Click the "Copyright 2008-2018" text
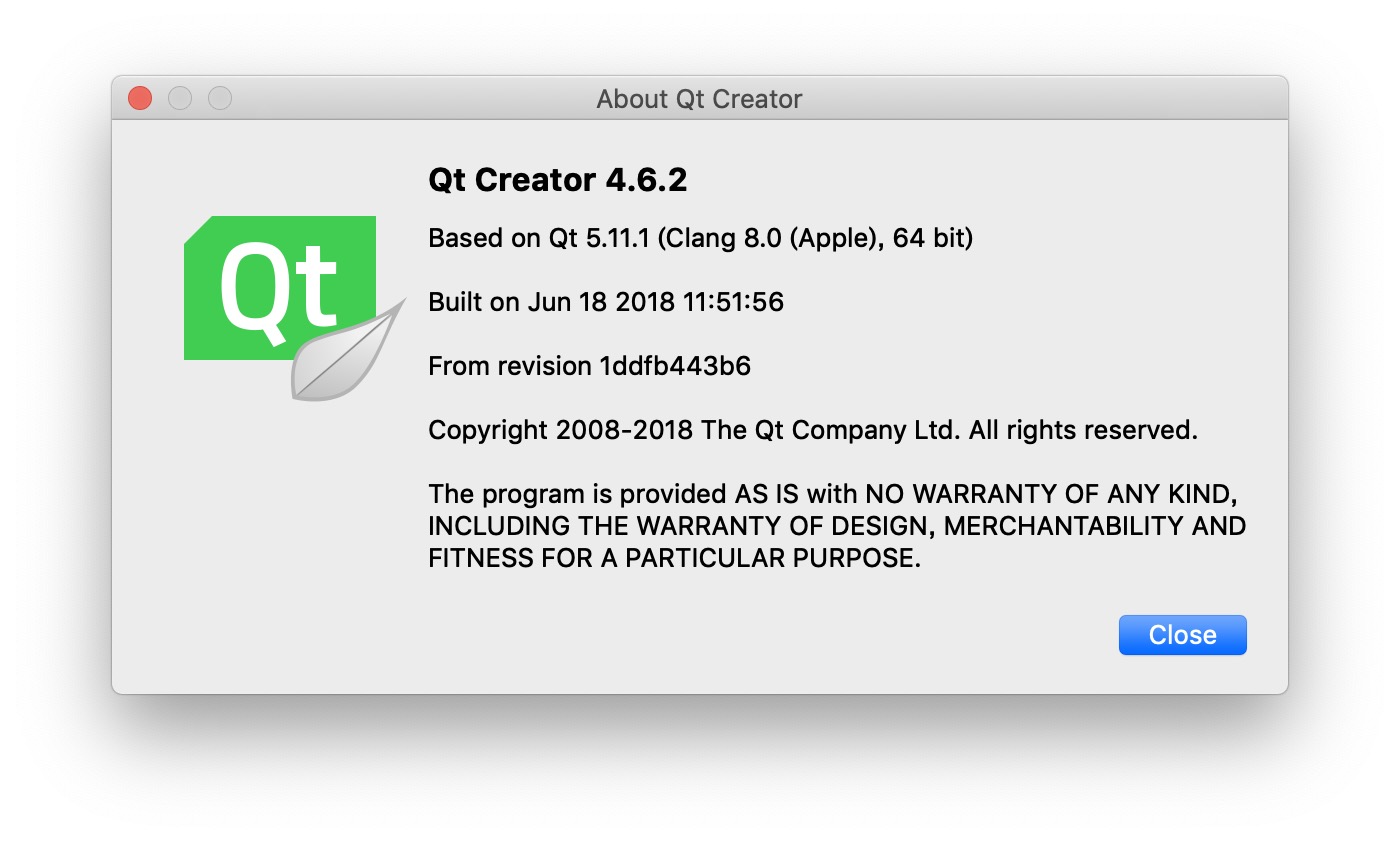The width and height of the screenshot is (1400, 842). (x=560, y=431)
